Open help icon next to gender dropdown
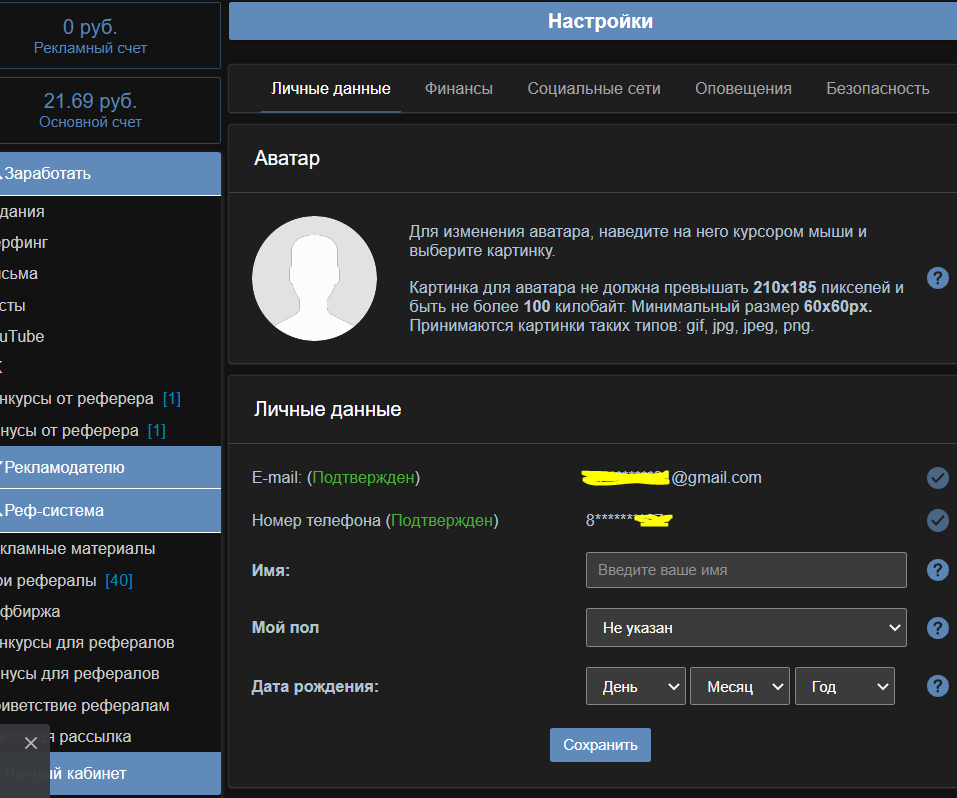Viewport: 957px width, 798px height. click(x=937, y=628)
